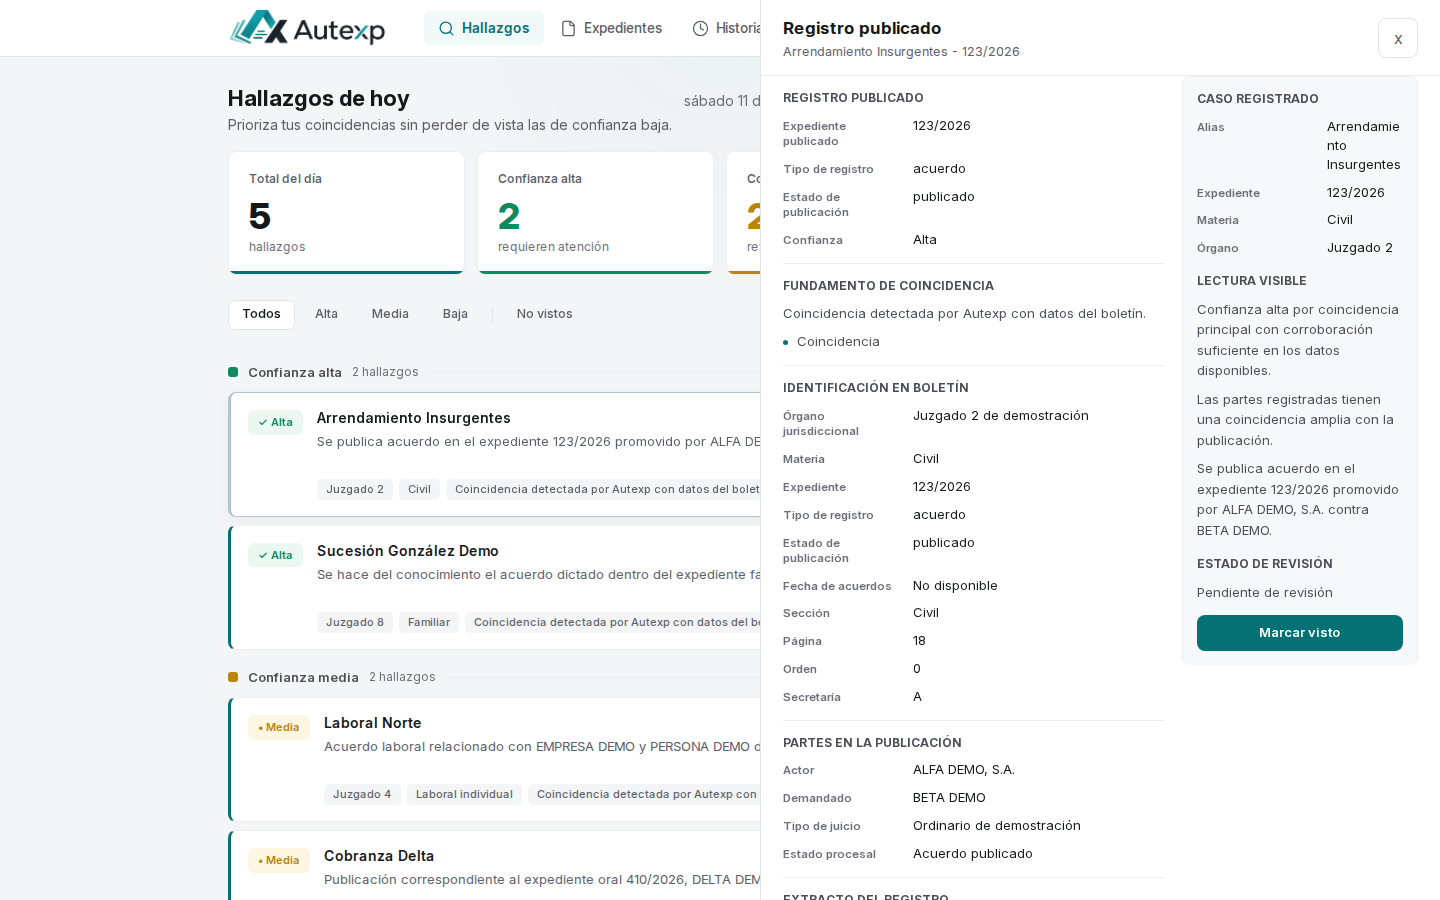
Task: Open the Expedientes nav tab
Action: pos(611,28)
